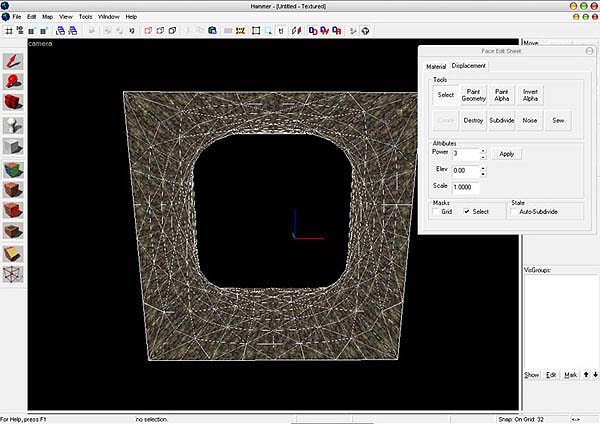The image size is (600, 424).
Task: Click the Apply button next to Power
Action: pos(507,154)
